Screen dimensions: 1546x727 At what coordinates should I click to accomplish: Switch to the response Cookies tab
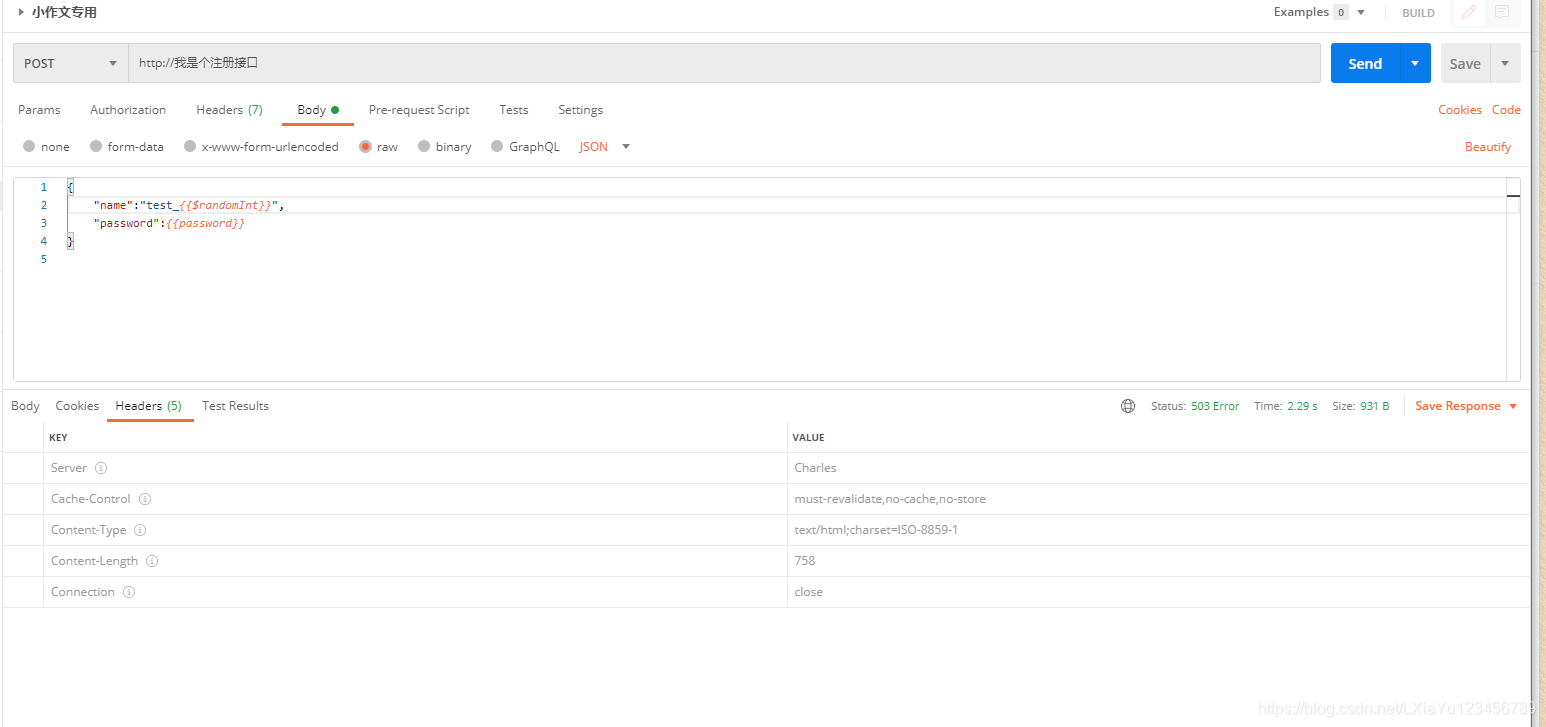[x=77, y=406]
